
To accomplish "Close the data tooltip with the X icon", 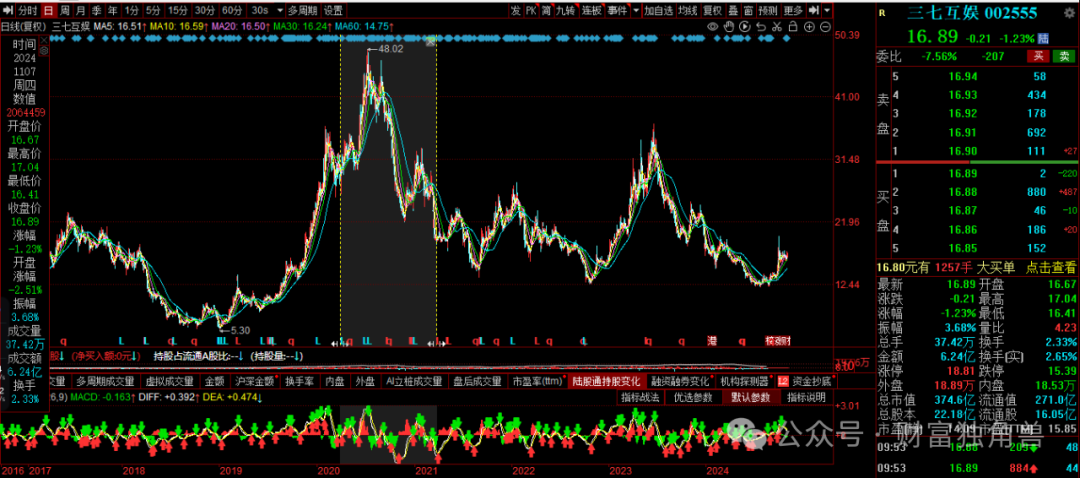I will coord(43,40).
